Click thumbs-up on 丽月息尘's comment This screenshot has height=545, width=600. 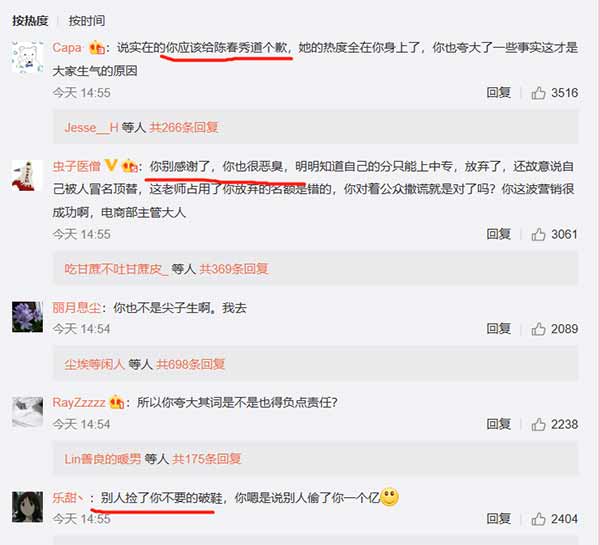[x=538, y=329]
